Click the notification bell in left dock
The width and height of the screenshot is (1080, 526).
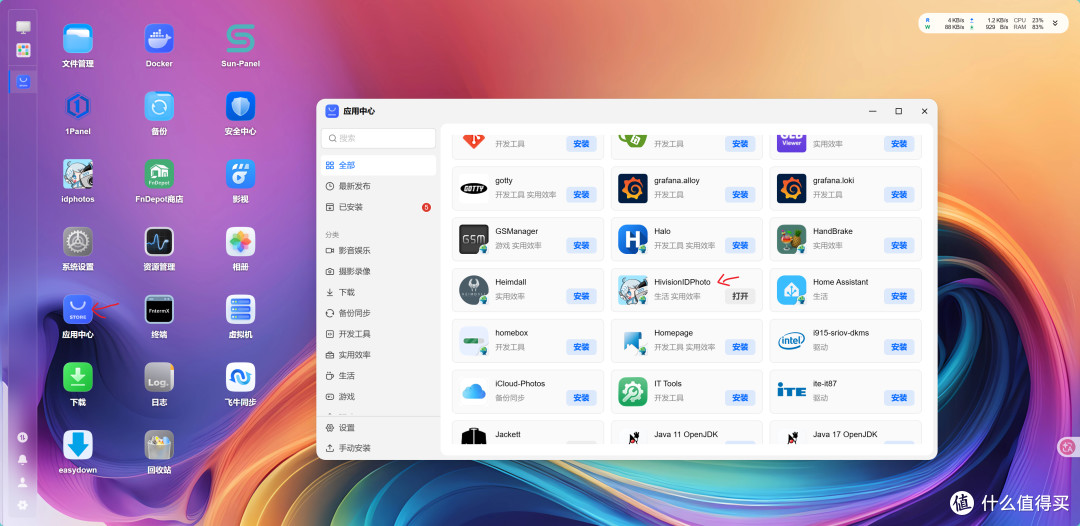23,459
